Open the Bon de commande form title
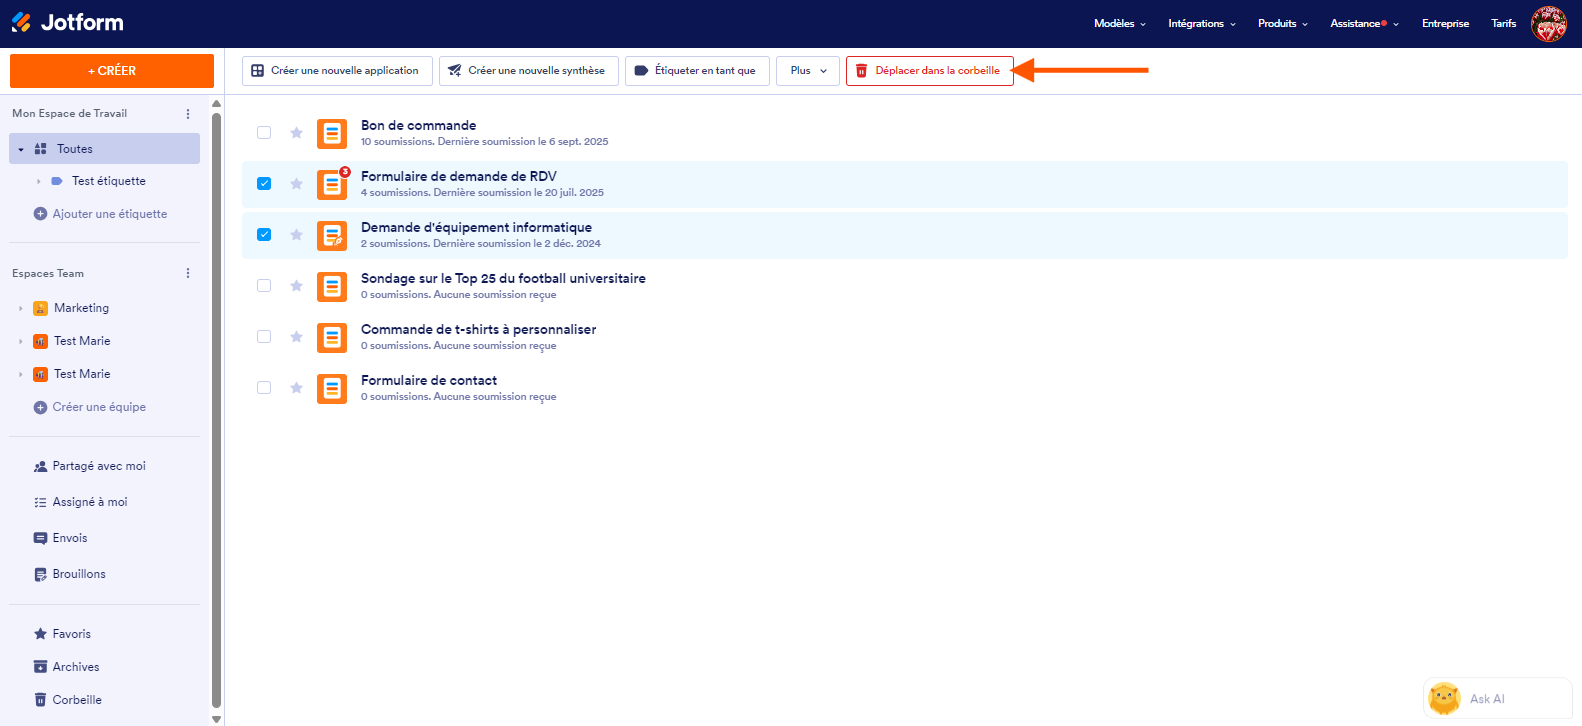Image resolution: width=1582 pixels, height=726 pixels. click(418, 125)
